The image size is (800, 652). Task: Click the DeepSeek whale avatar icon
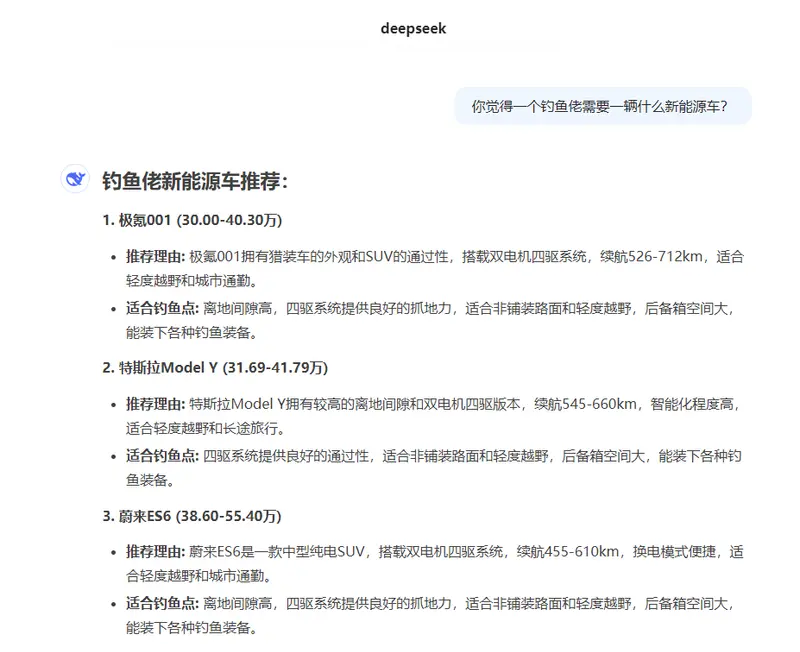pyautogui.click(x=76, y=179)
